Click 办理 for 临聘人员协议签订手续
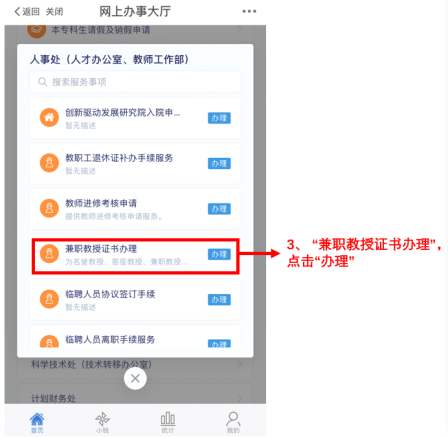This screenshot has width=448, height=437. coord(219,300)
